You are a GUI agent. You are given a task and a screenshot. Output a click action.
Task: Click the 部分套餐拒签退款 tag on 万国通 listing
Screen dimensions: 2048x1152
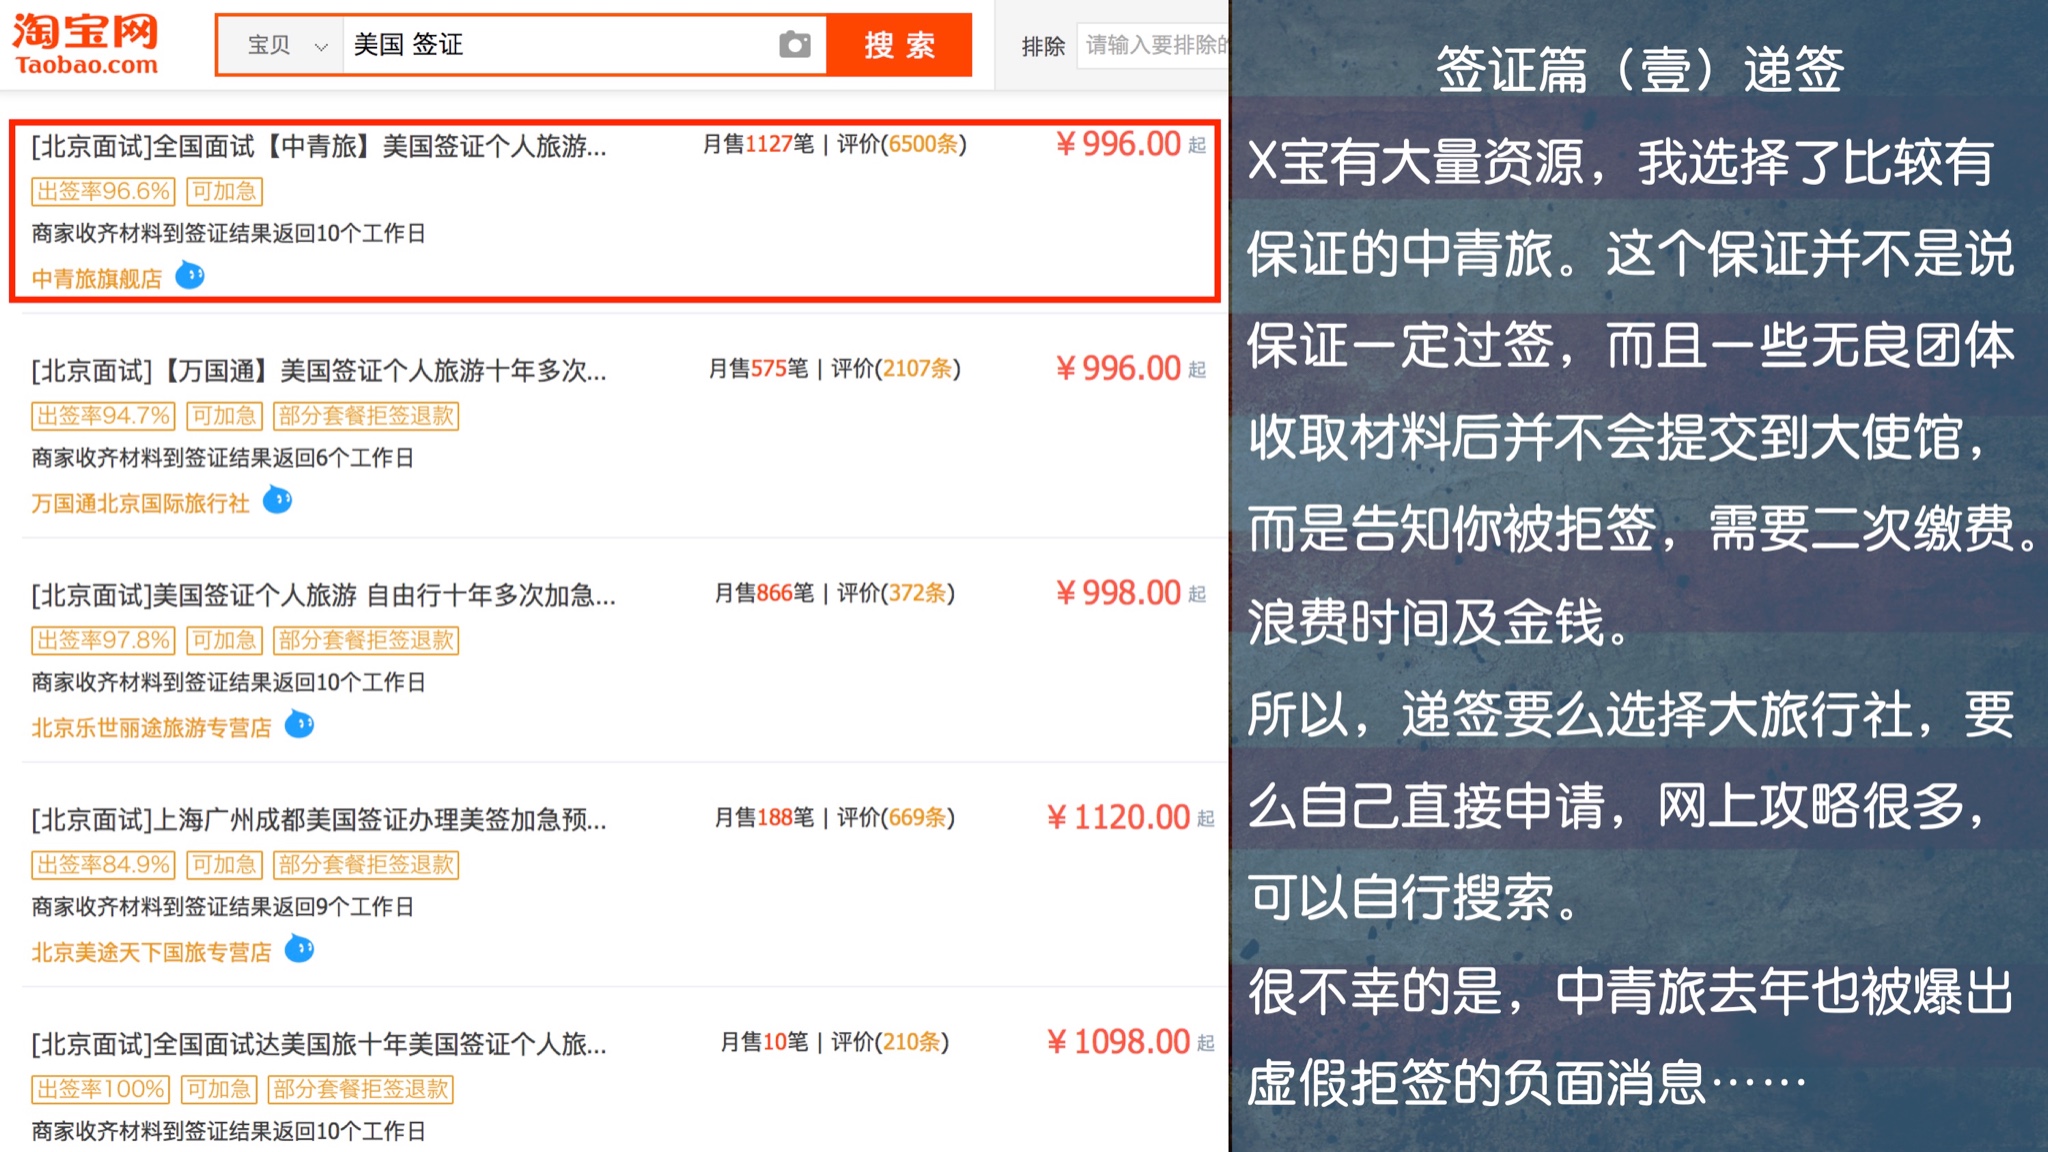point(365,416)
